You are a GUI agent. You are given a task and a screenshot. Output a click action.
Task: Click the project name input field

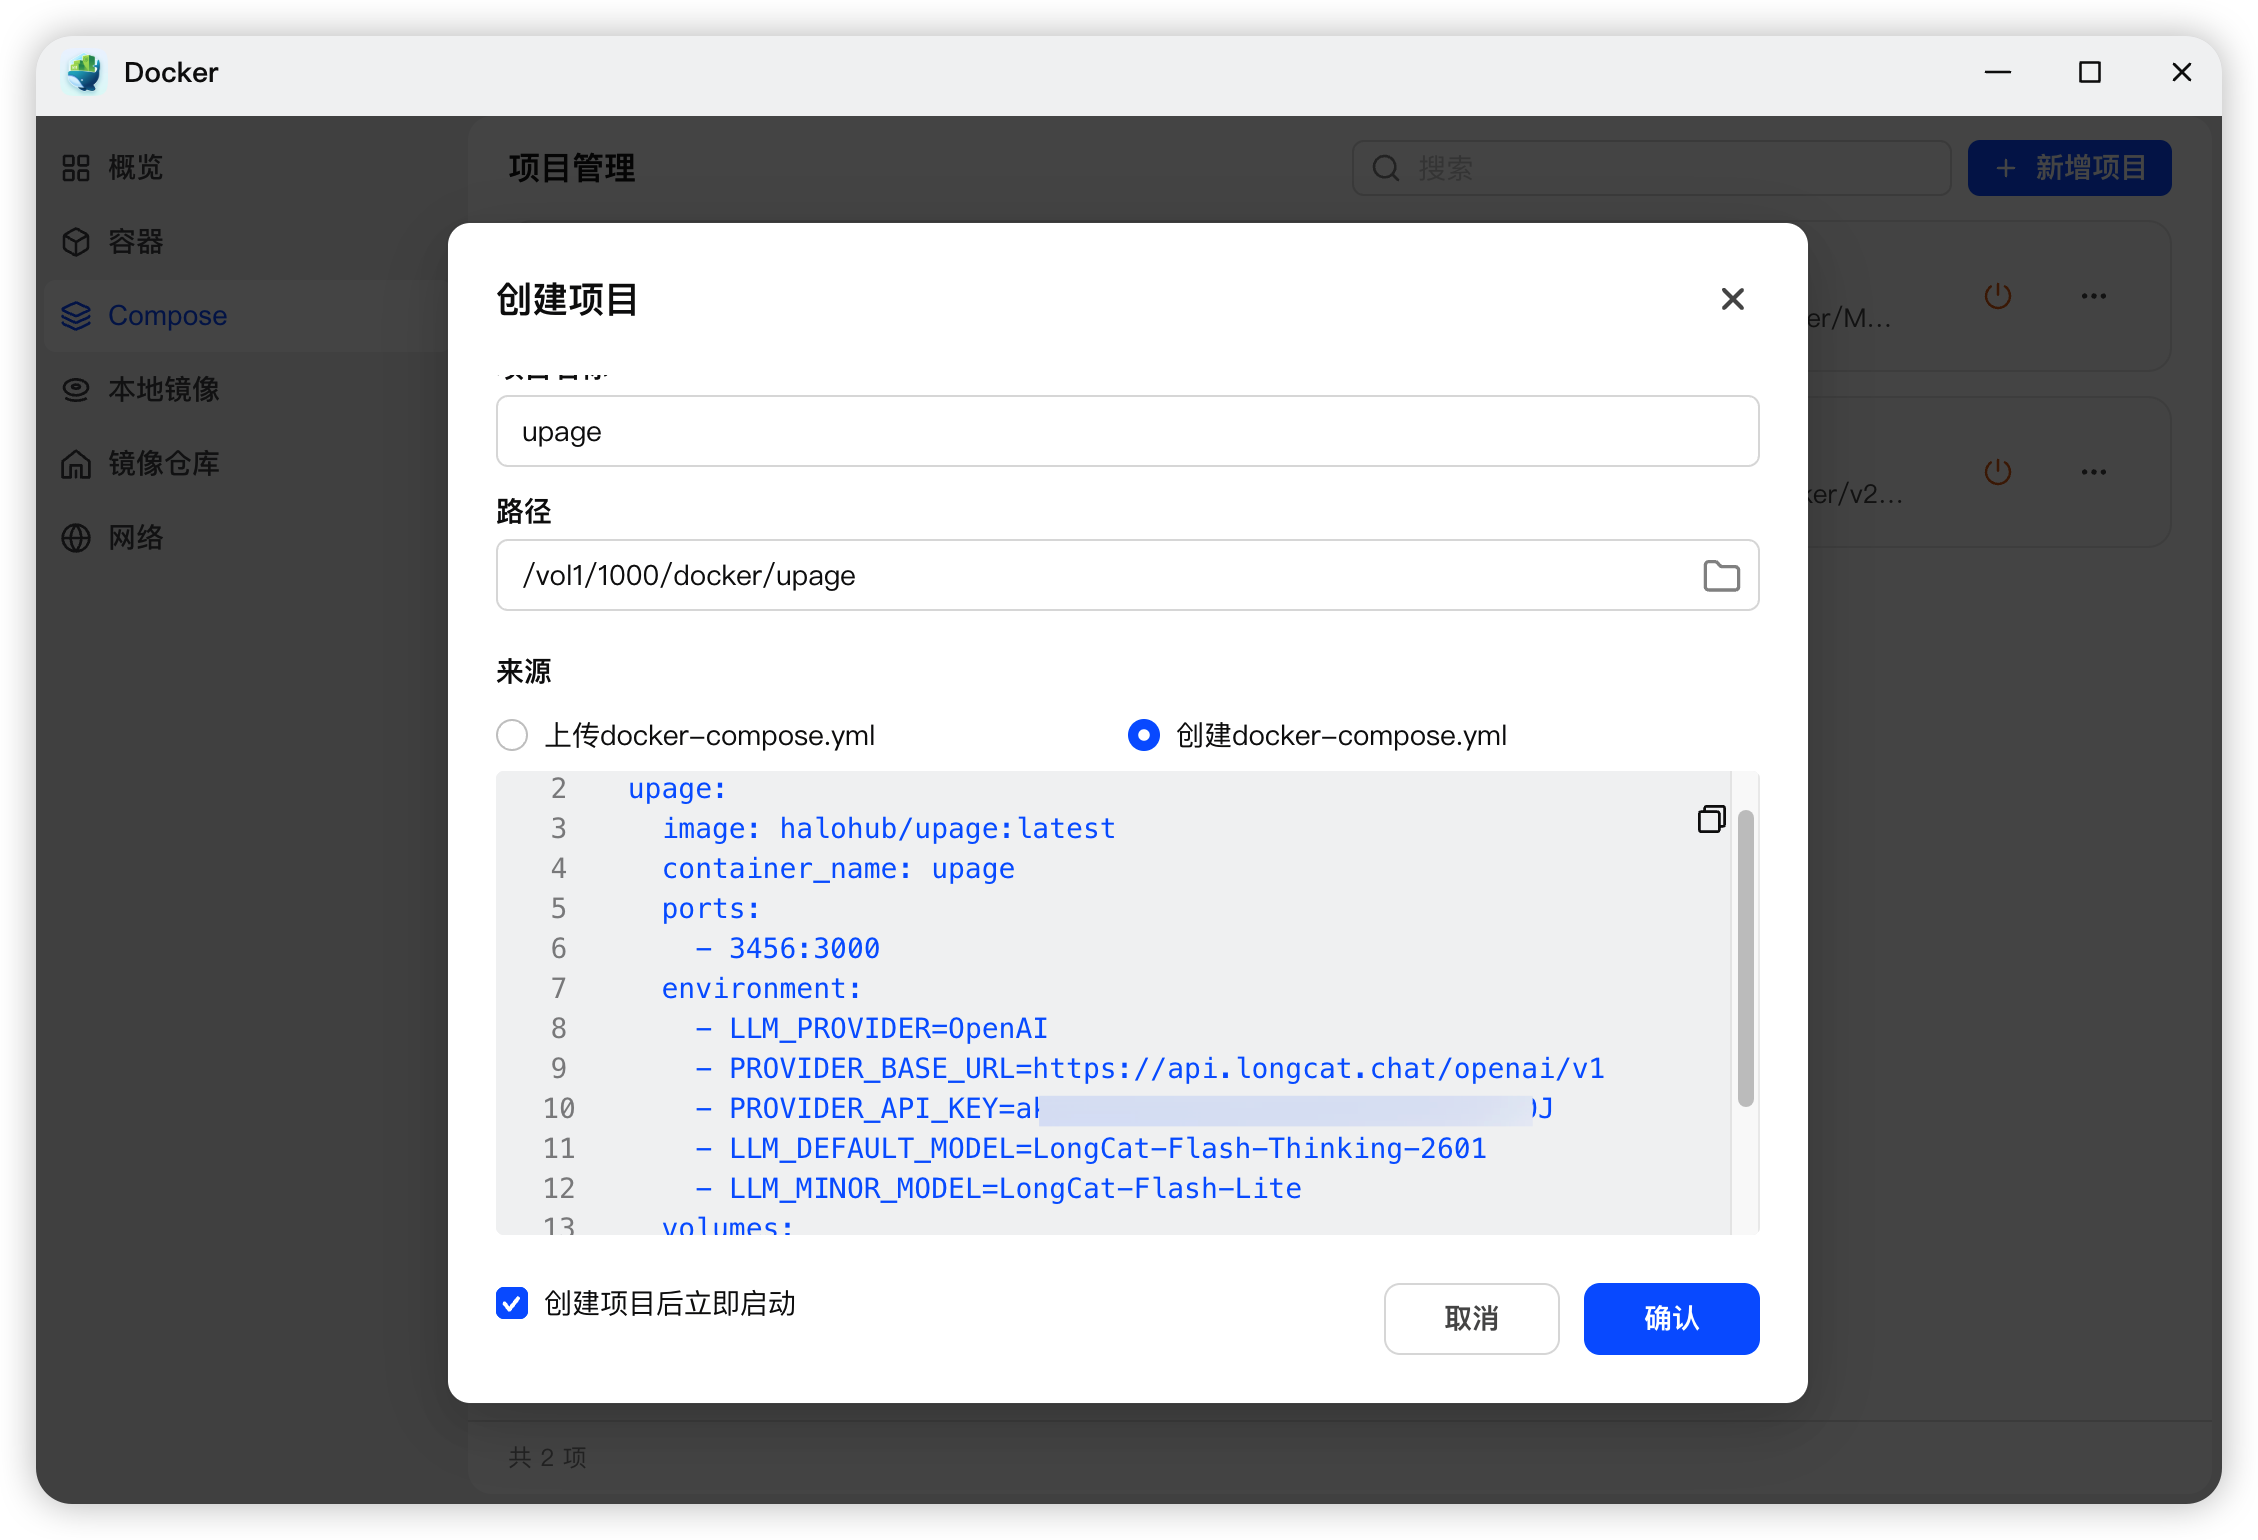click(1126, 432)
